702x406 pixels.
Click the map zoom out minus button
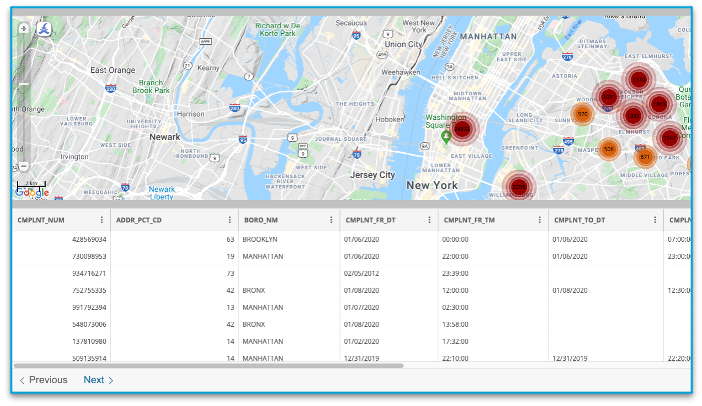(24, 167)
